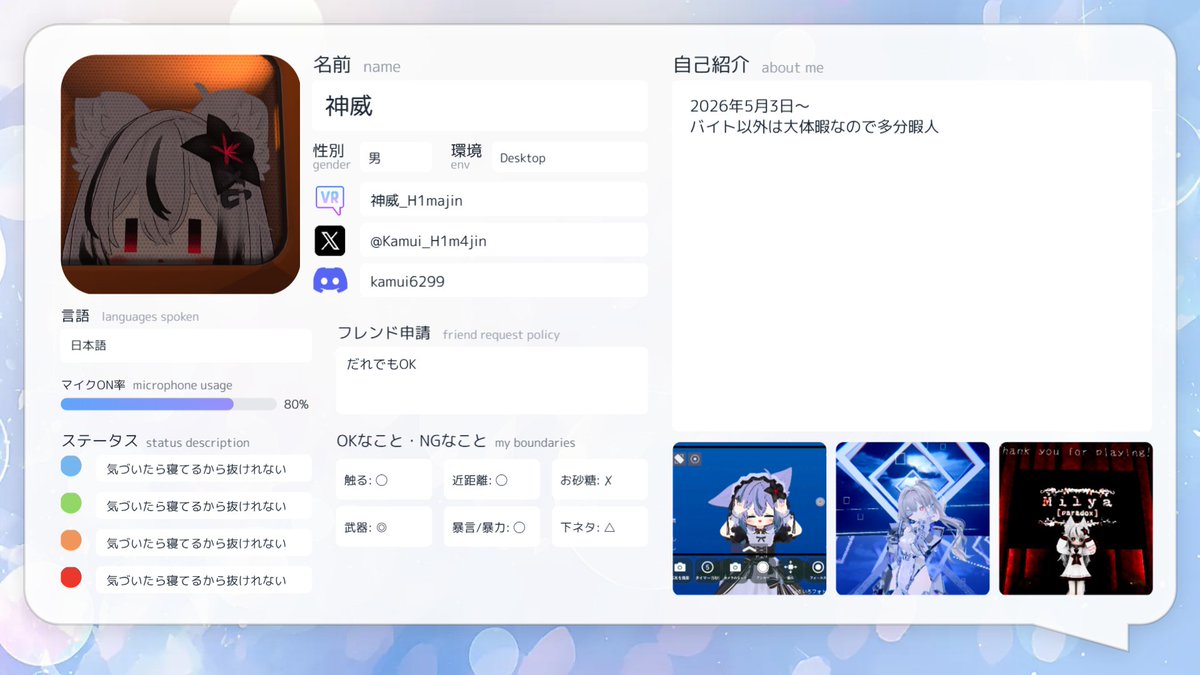
Task: Select the orange status dot
Action: tap(71, 541)
